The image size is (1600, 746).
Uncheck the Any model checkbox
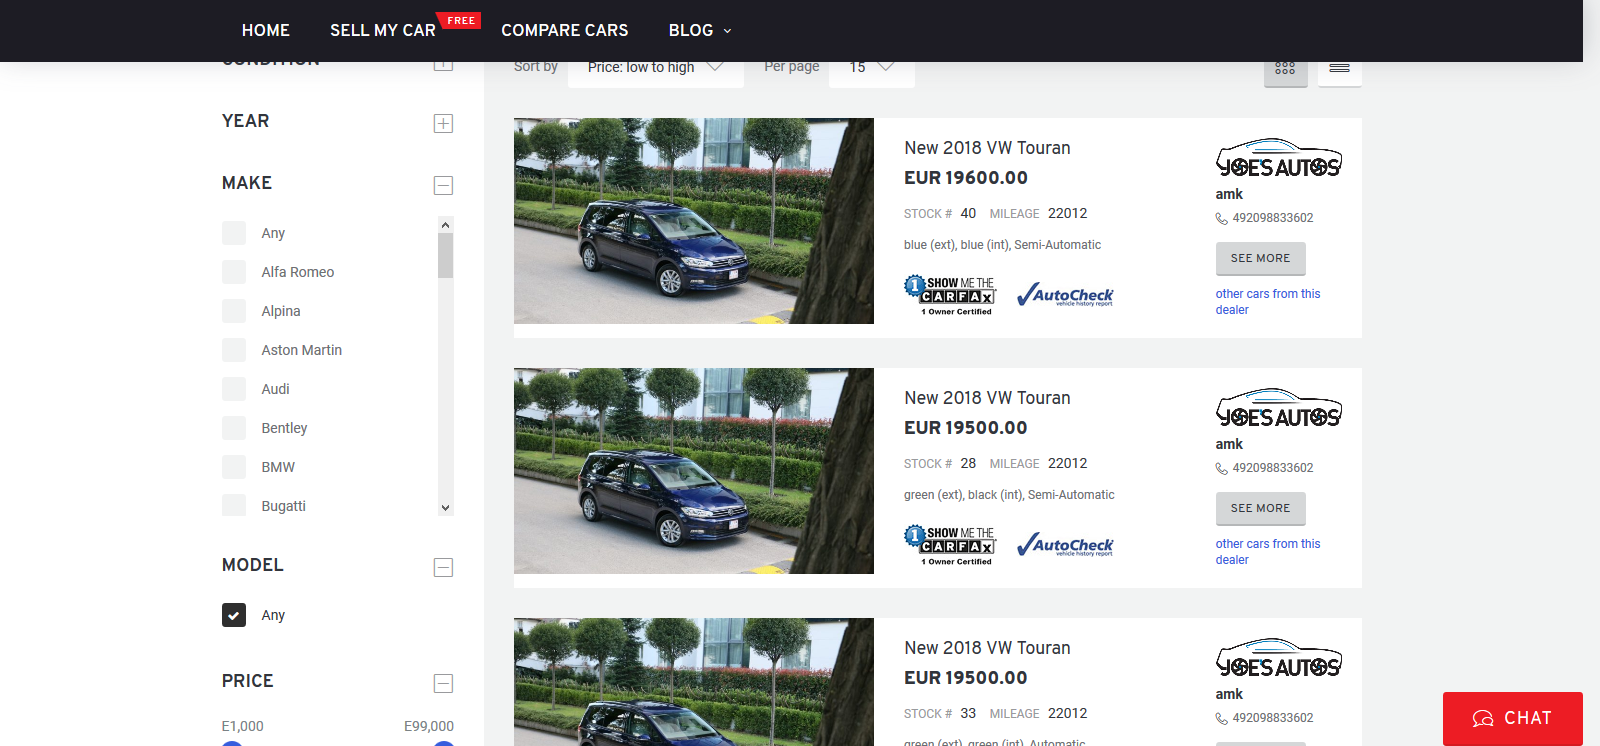(234, 615)
